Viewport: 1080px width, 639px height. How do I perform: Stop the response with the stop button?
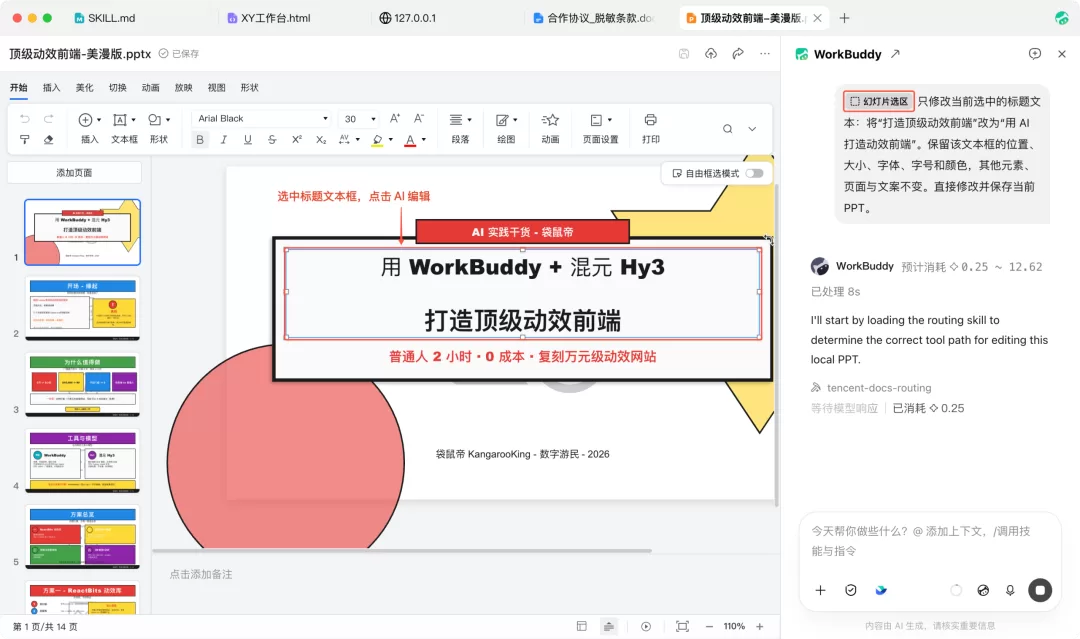[1040, 590]
